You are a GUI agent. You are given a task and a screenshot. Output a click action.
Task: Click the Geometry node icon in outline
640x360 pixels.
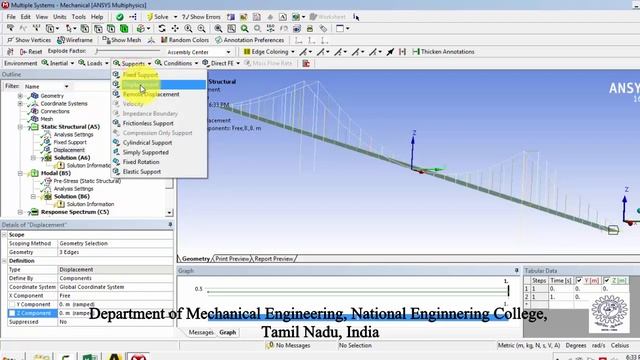[x=35, y=96]
